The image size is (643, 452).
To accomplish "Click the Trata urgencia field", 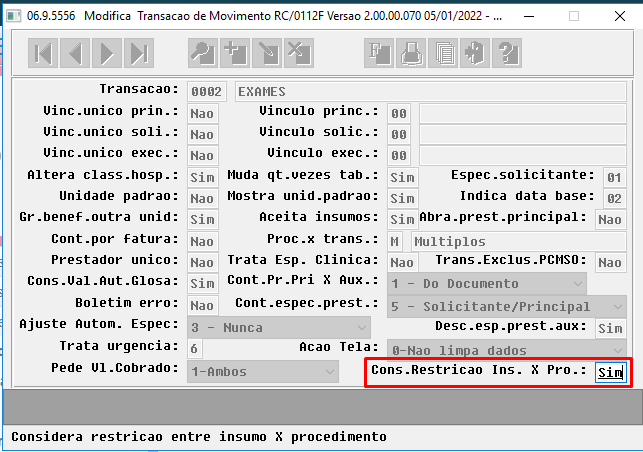I will [x=194, y=349].
